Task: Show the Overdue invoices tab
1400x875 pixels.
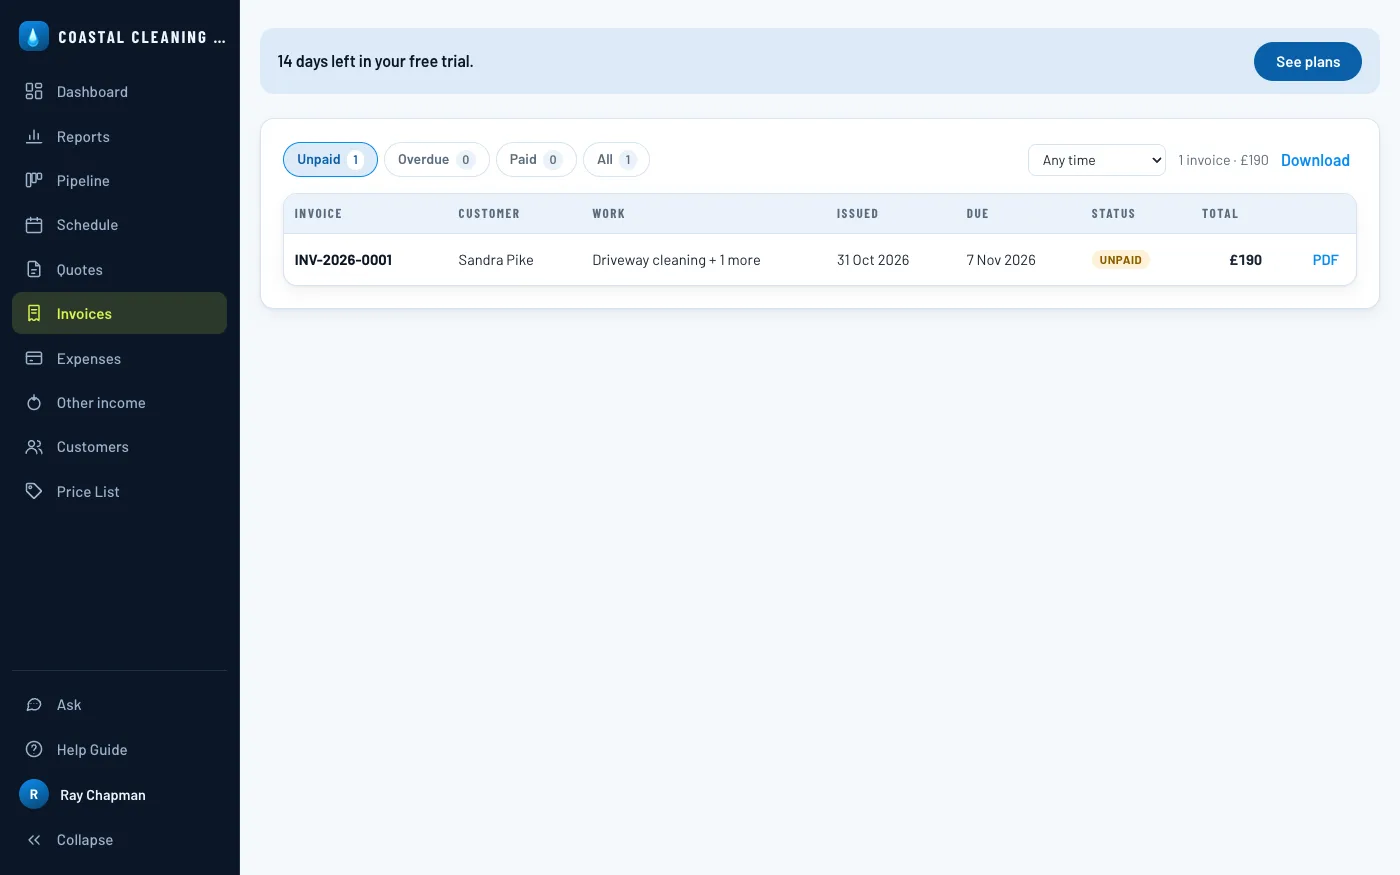Action: point(436,160)
